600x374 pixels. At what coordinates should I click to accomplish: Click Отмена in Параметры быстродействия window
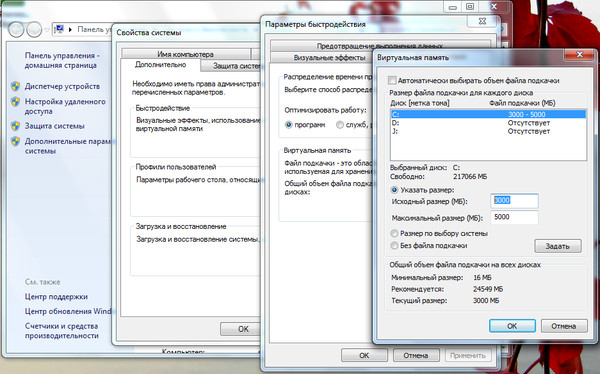pyautogui.click(x=416, y=355)
